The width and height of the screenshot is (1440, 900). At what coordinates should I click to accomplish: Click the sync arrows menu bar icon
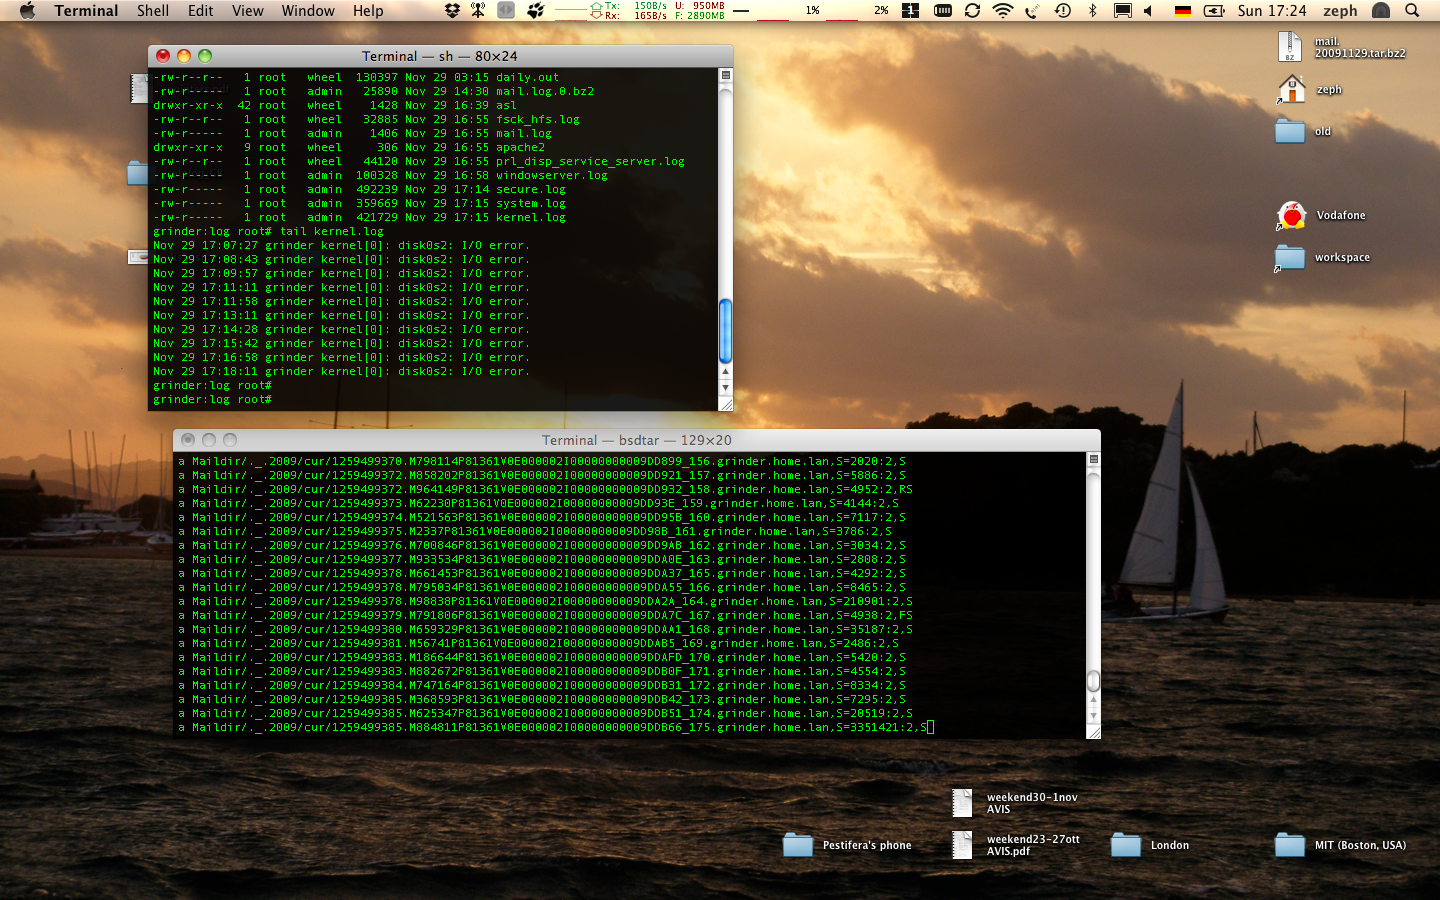click(x=972, y=11)
